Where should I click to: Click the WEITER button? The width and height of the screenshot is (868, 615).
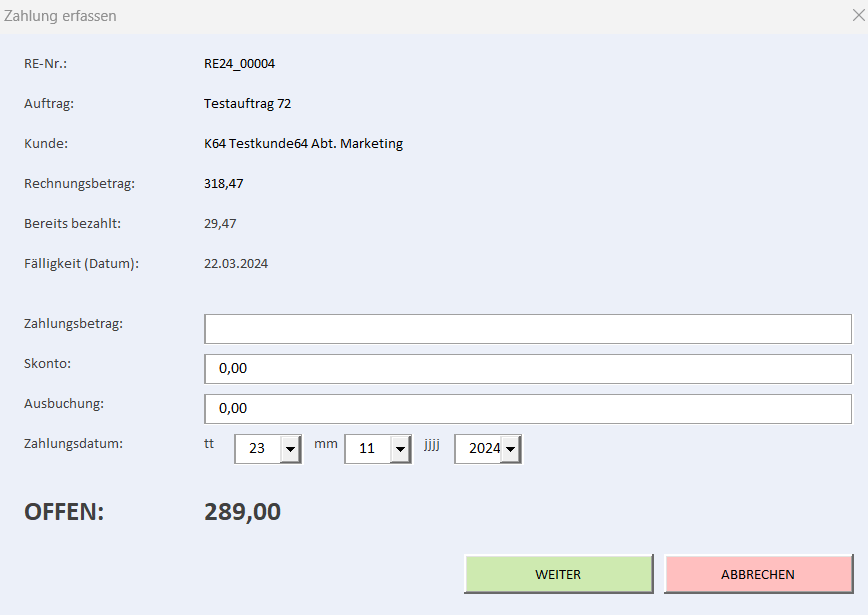point(559,574)
